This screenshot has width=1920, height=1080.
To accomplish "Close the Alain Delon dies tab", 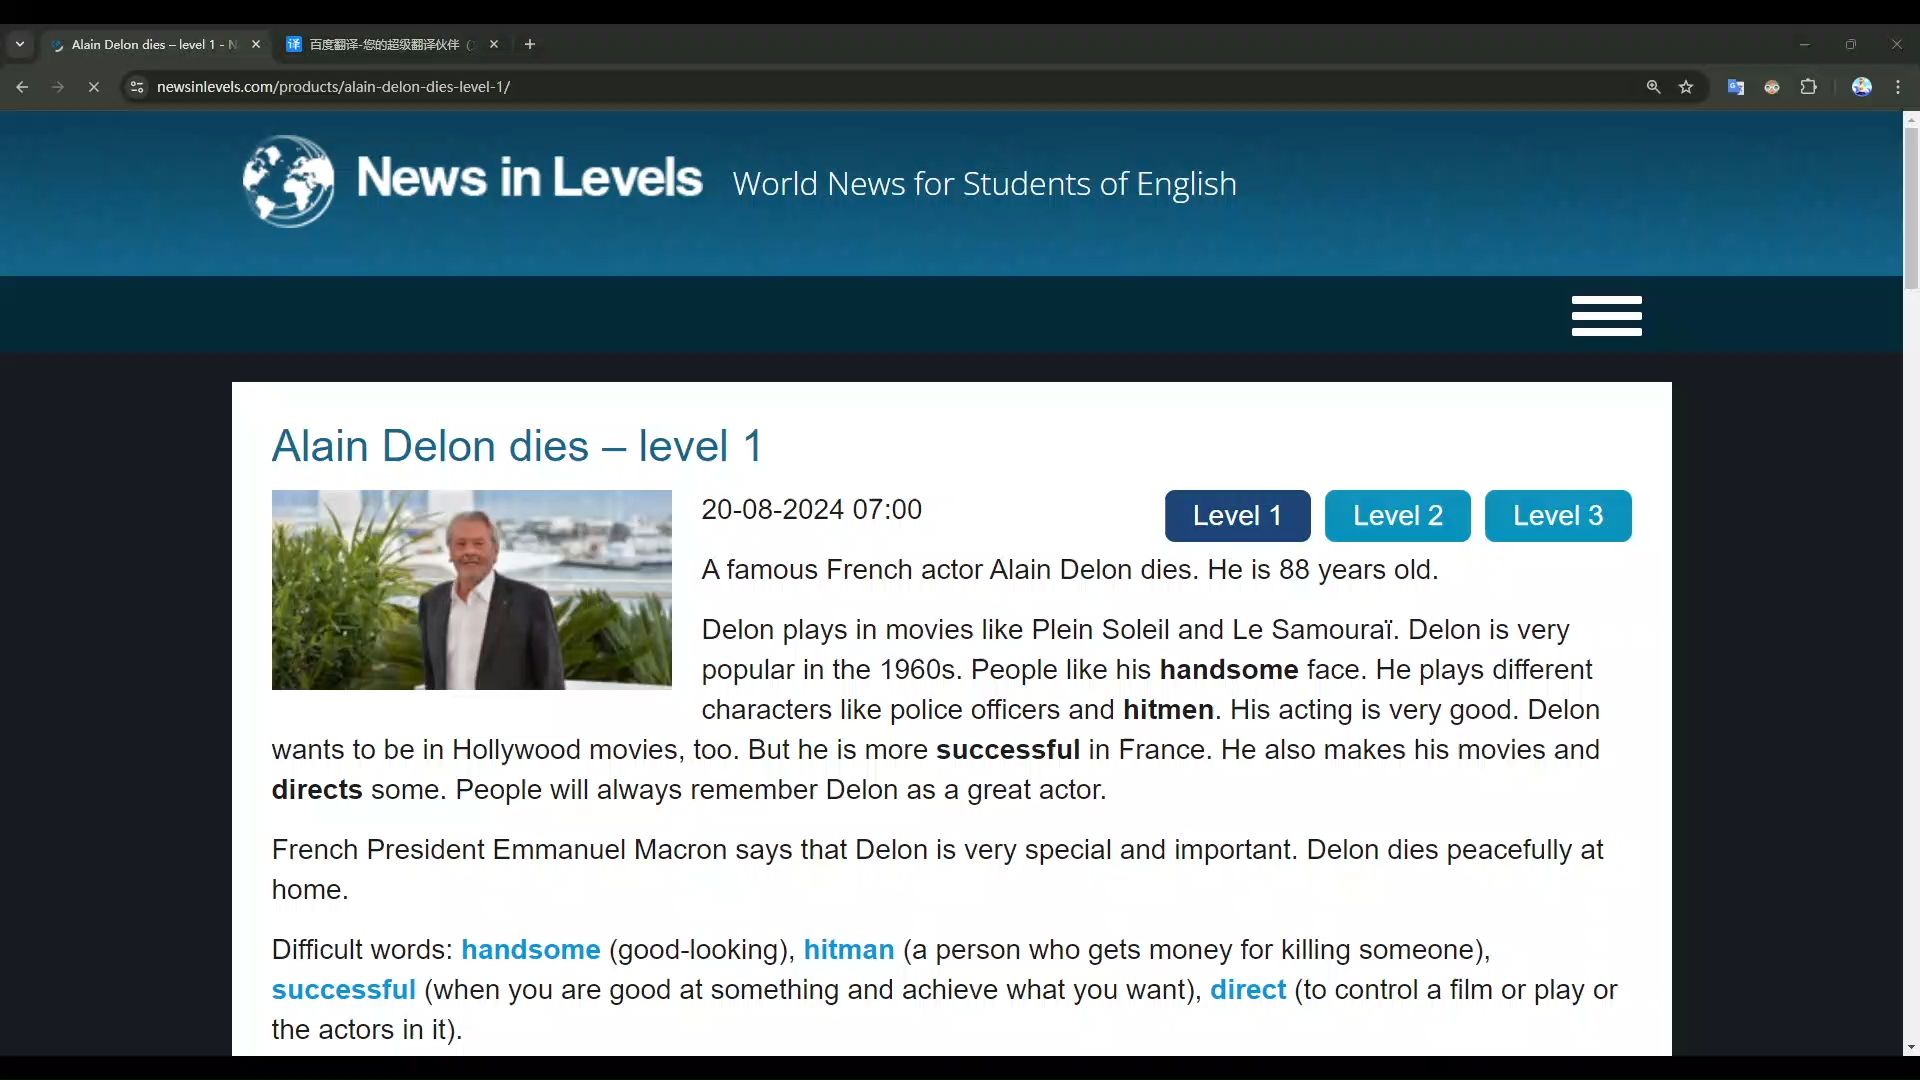I will [256, 44].
